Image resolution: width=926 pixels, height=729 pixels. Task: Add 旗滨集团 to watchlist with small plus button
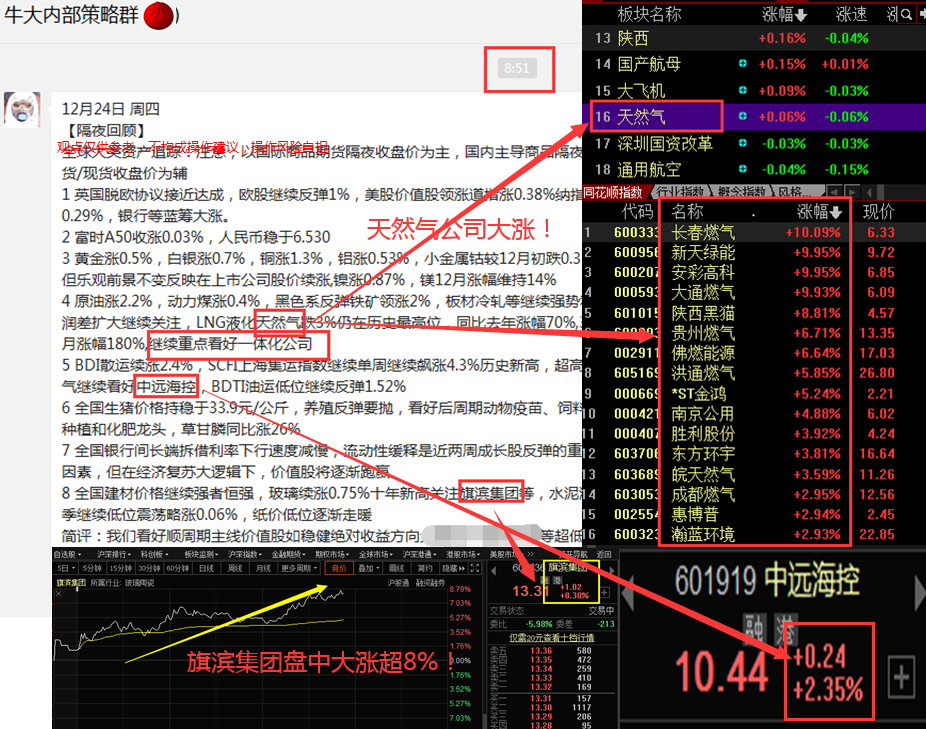(605, 592)
